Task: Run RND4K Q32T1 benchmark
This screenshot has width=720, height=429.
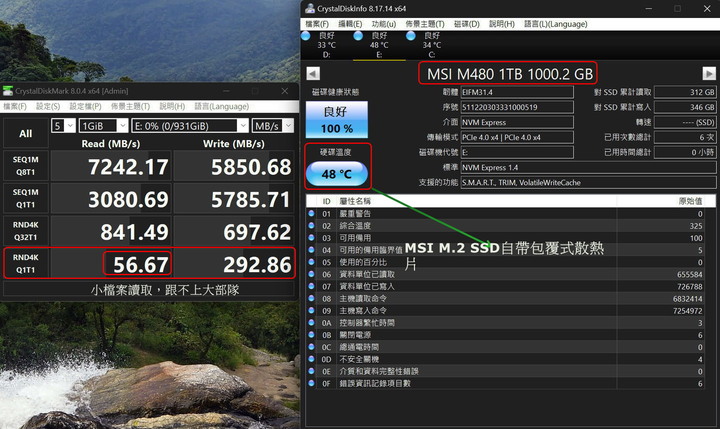Action: (x=25, y=231)
